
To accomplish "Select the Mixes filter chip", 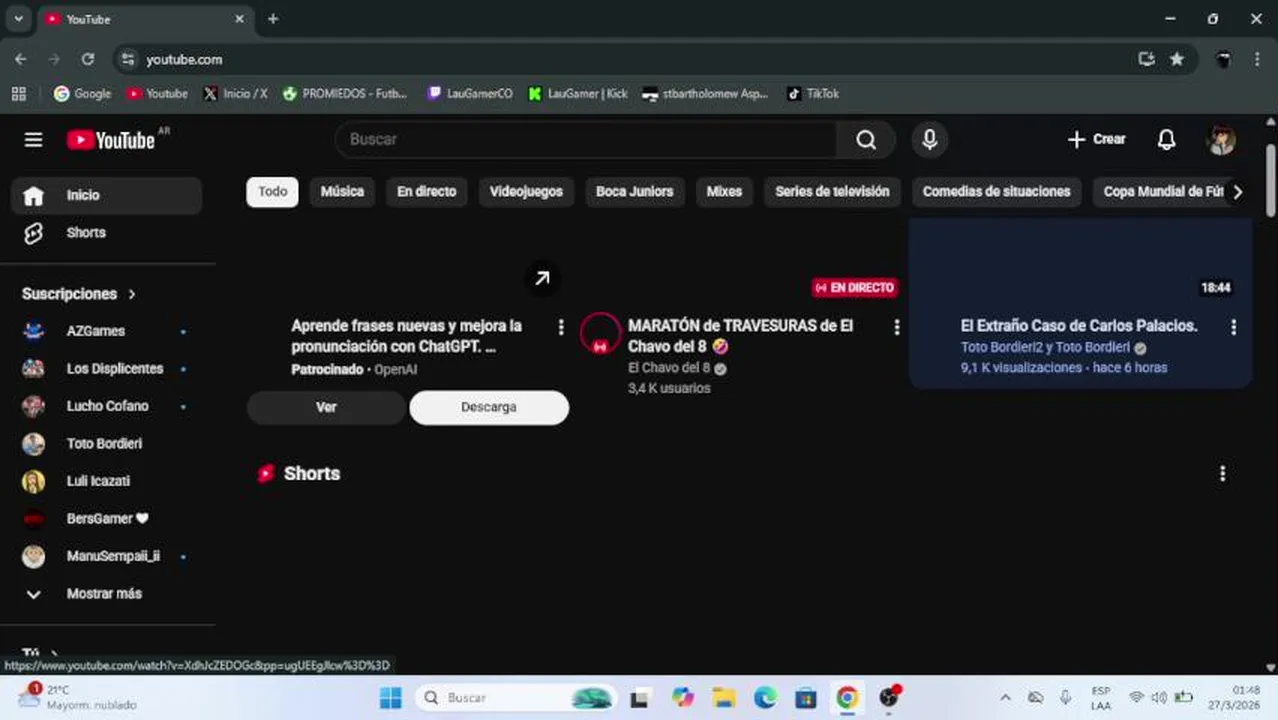I will [x=724, y=192].
